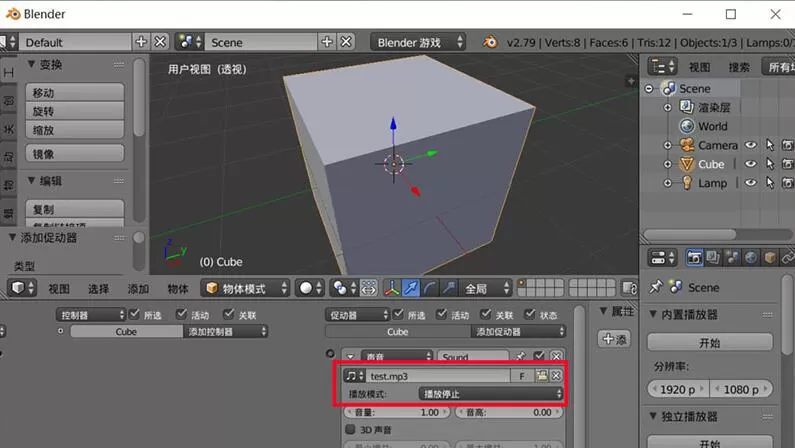
Task: Click the pin icon beside Scene
Action: click(656, 287)
